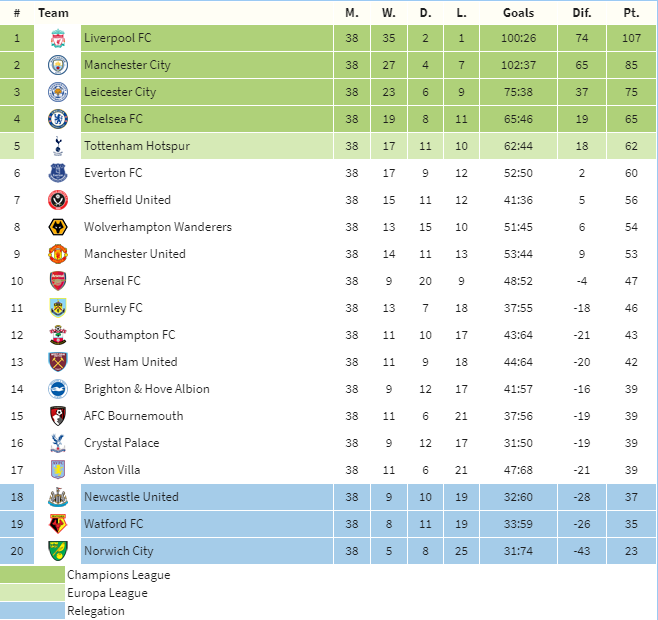Open the Aston Villa team link
The height and width of the screenshot is (620, 658).
pos(112,470)
